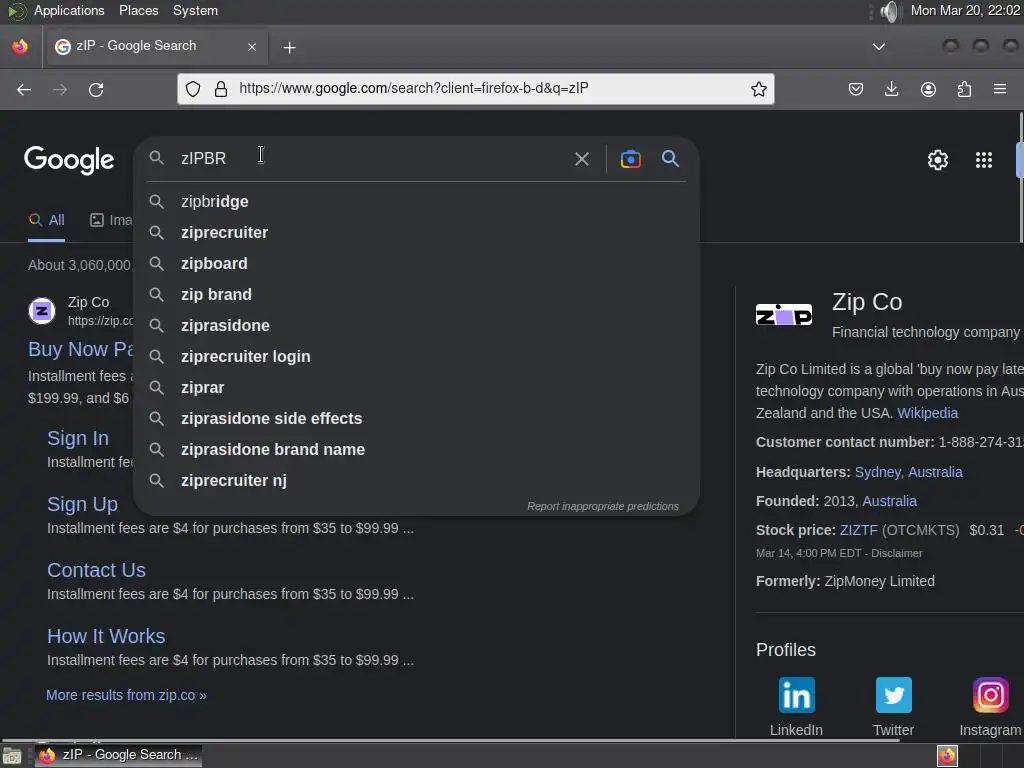Select the All results tab
This screenshot has height=768, width=1024.
(x=46, y=220)
